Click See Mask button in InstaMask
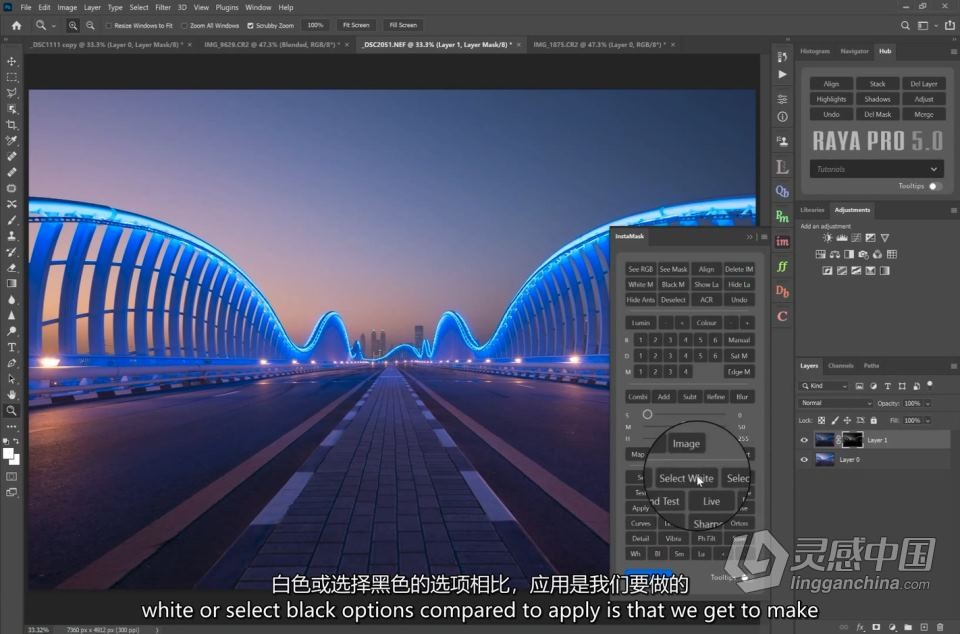 tap(673, 269)
